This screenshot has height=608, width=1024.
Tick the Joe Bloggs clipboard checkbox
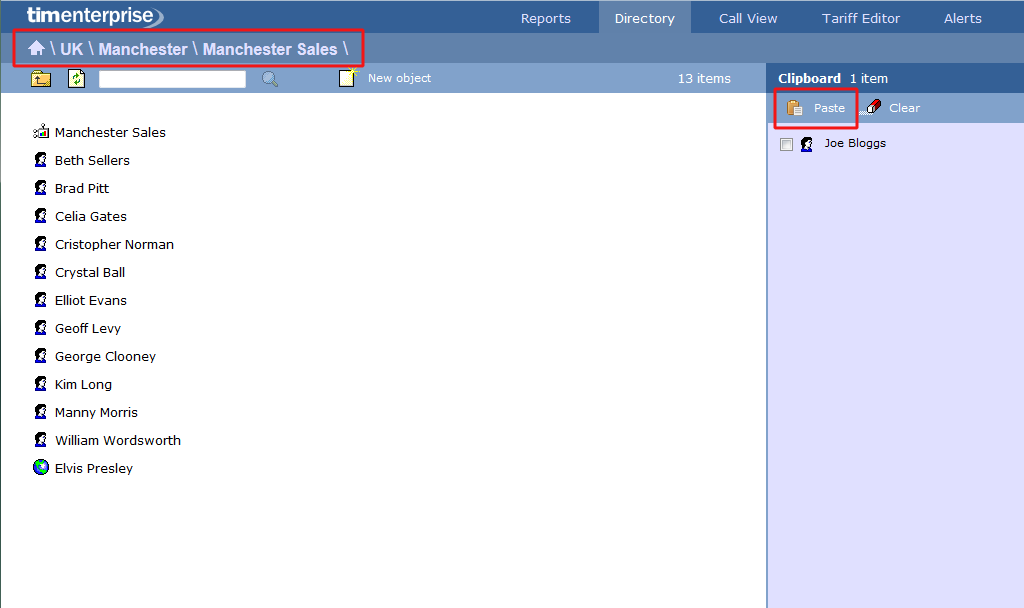pyautogui.click(x=786, y=144)
